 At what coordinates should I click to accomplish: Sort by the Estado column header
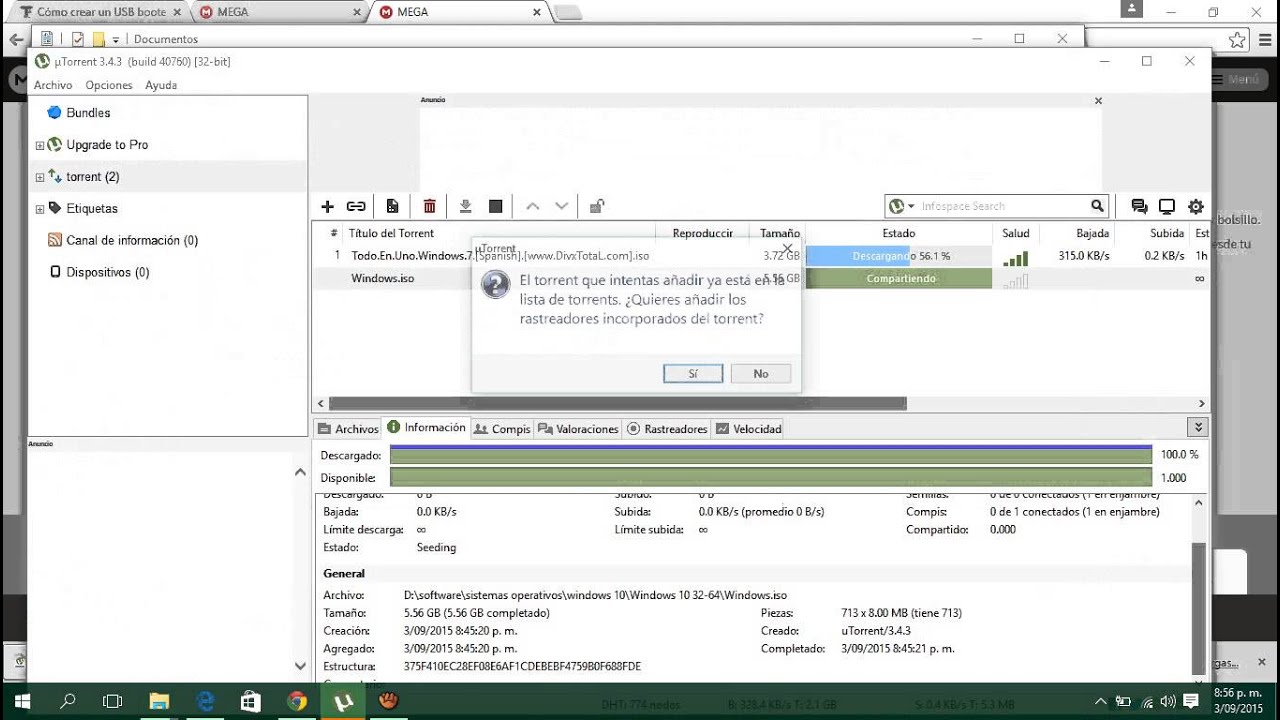[x=898, y=233]
